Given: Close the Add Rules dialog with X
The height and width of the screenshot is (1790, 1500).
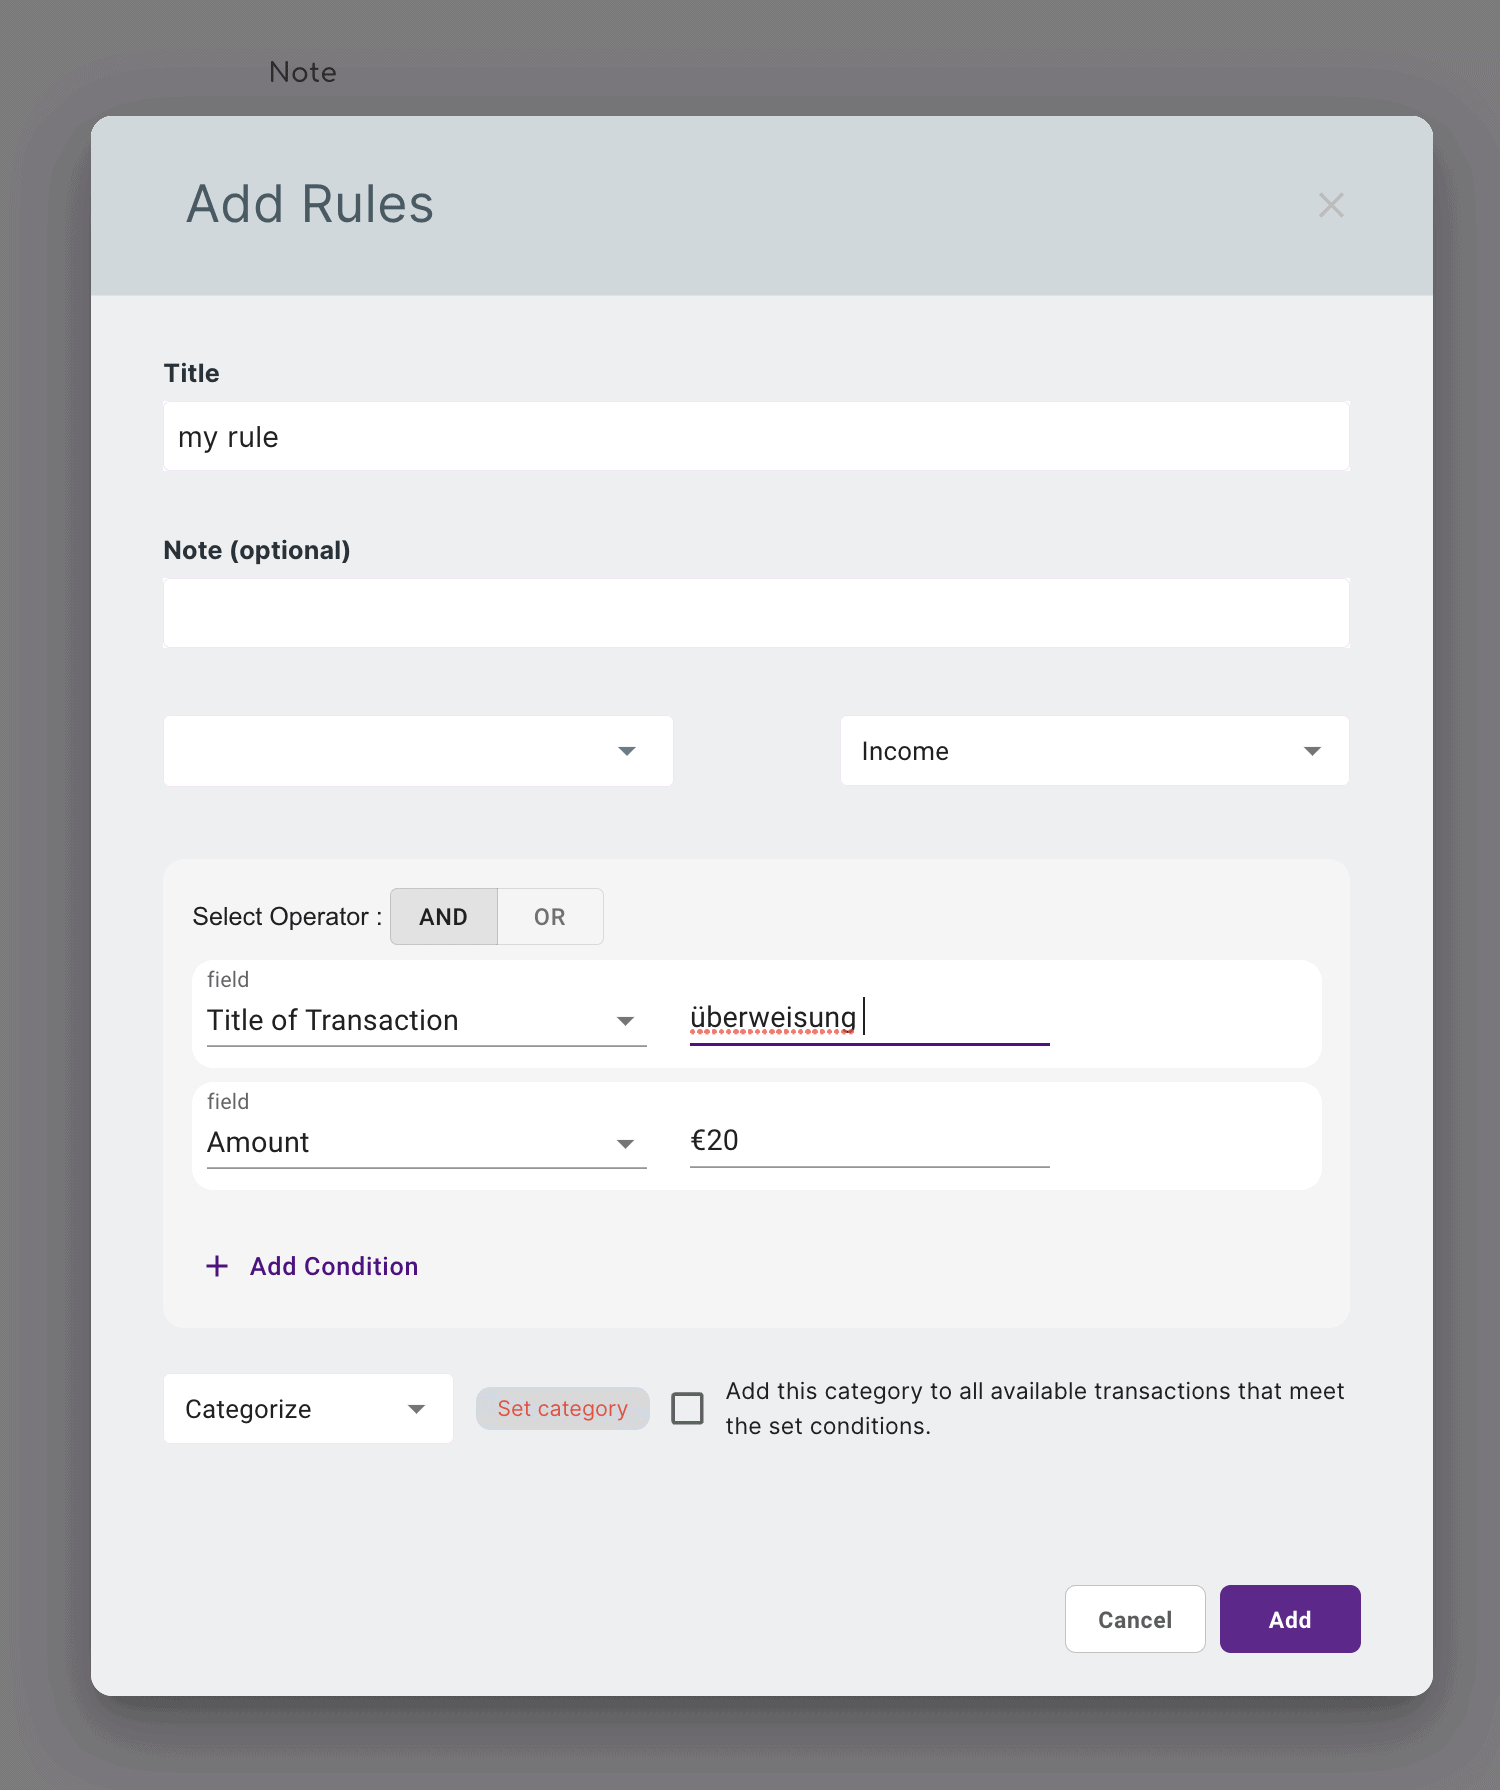Looking at the screenshot, I should pos(1330,205).
